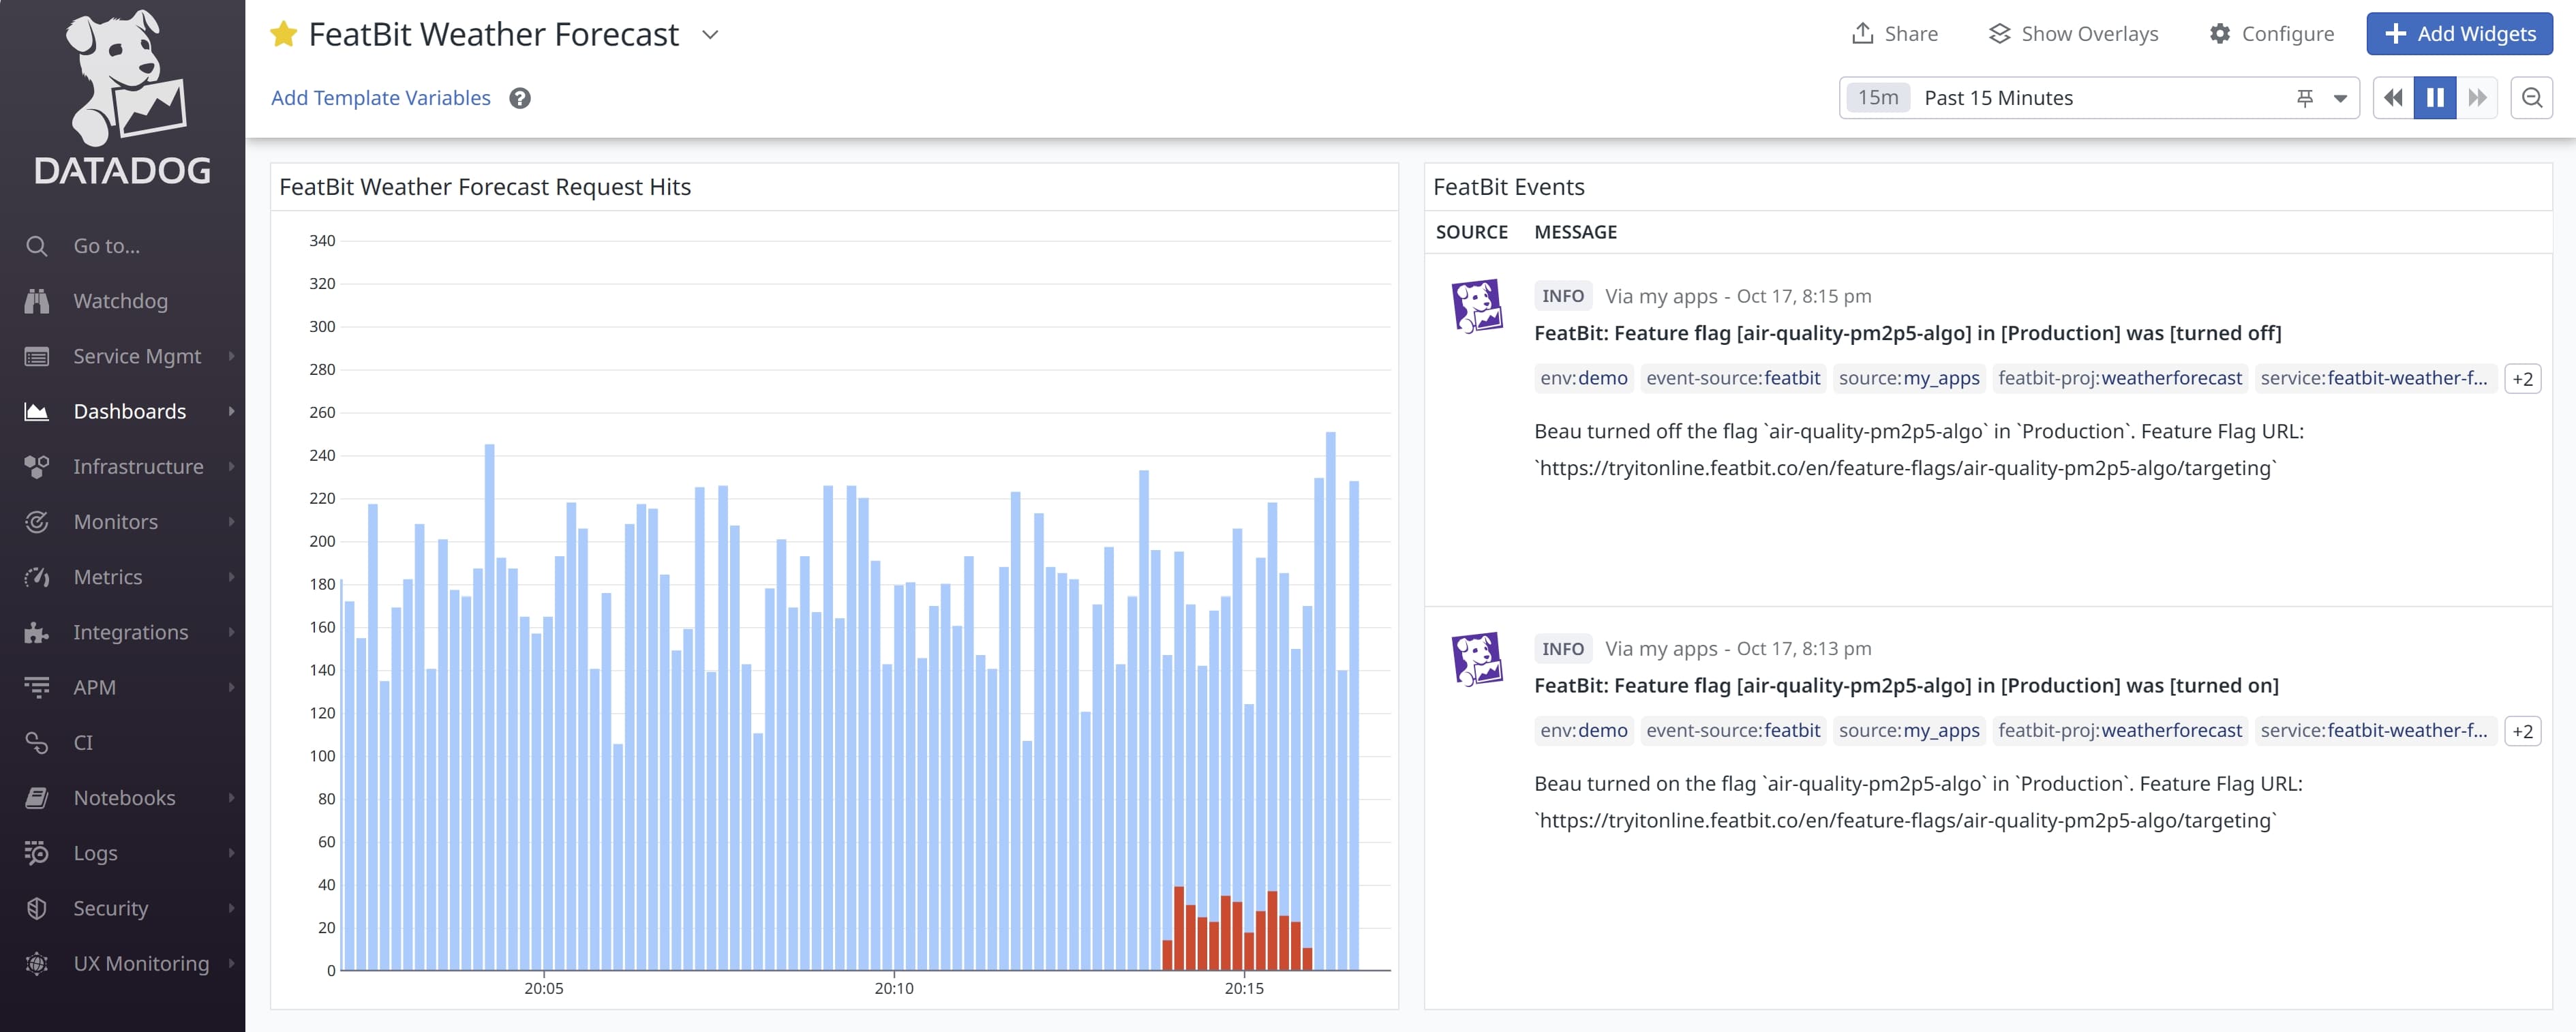Open the dashboard title dropdown chevron
Image resolution: width=2576 pixels, height=1032 pixels.
[x=710, y=34]
